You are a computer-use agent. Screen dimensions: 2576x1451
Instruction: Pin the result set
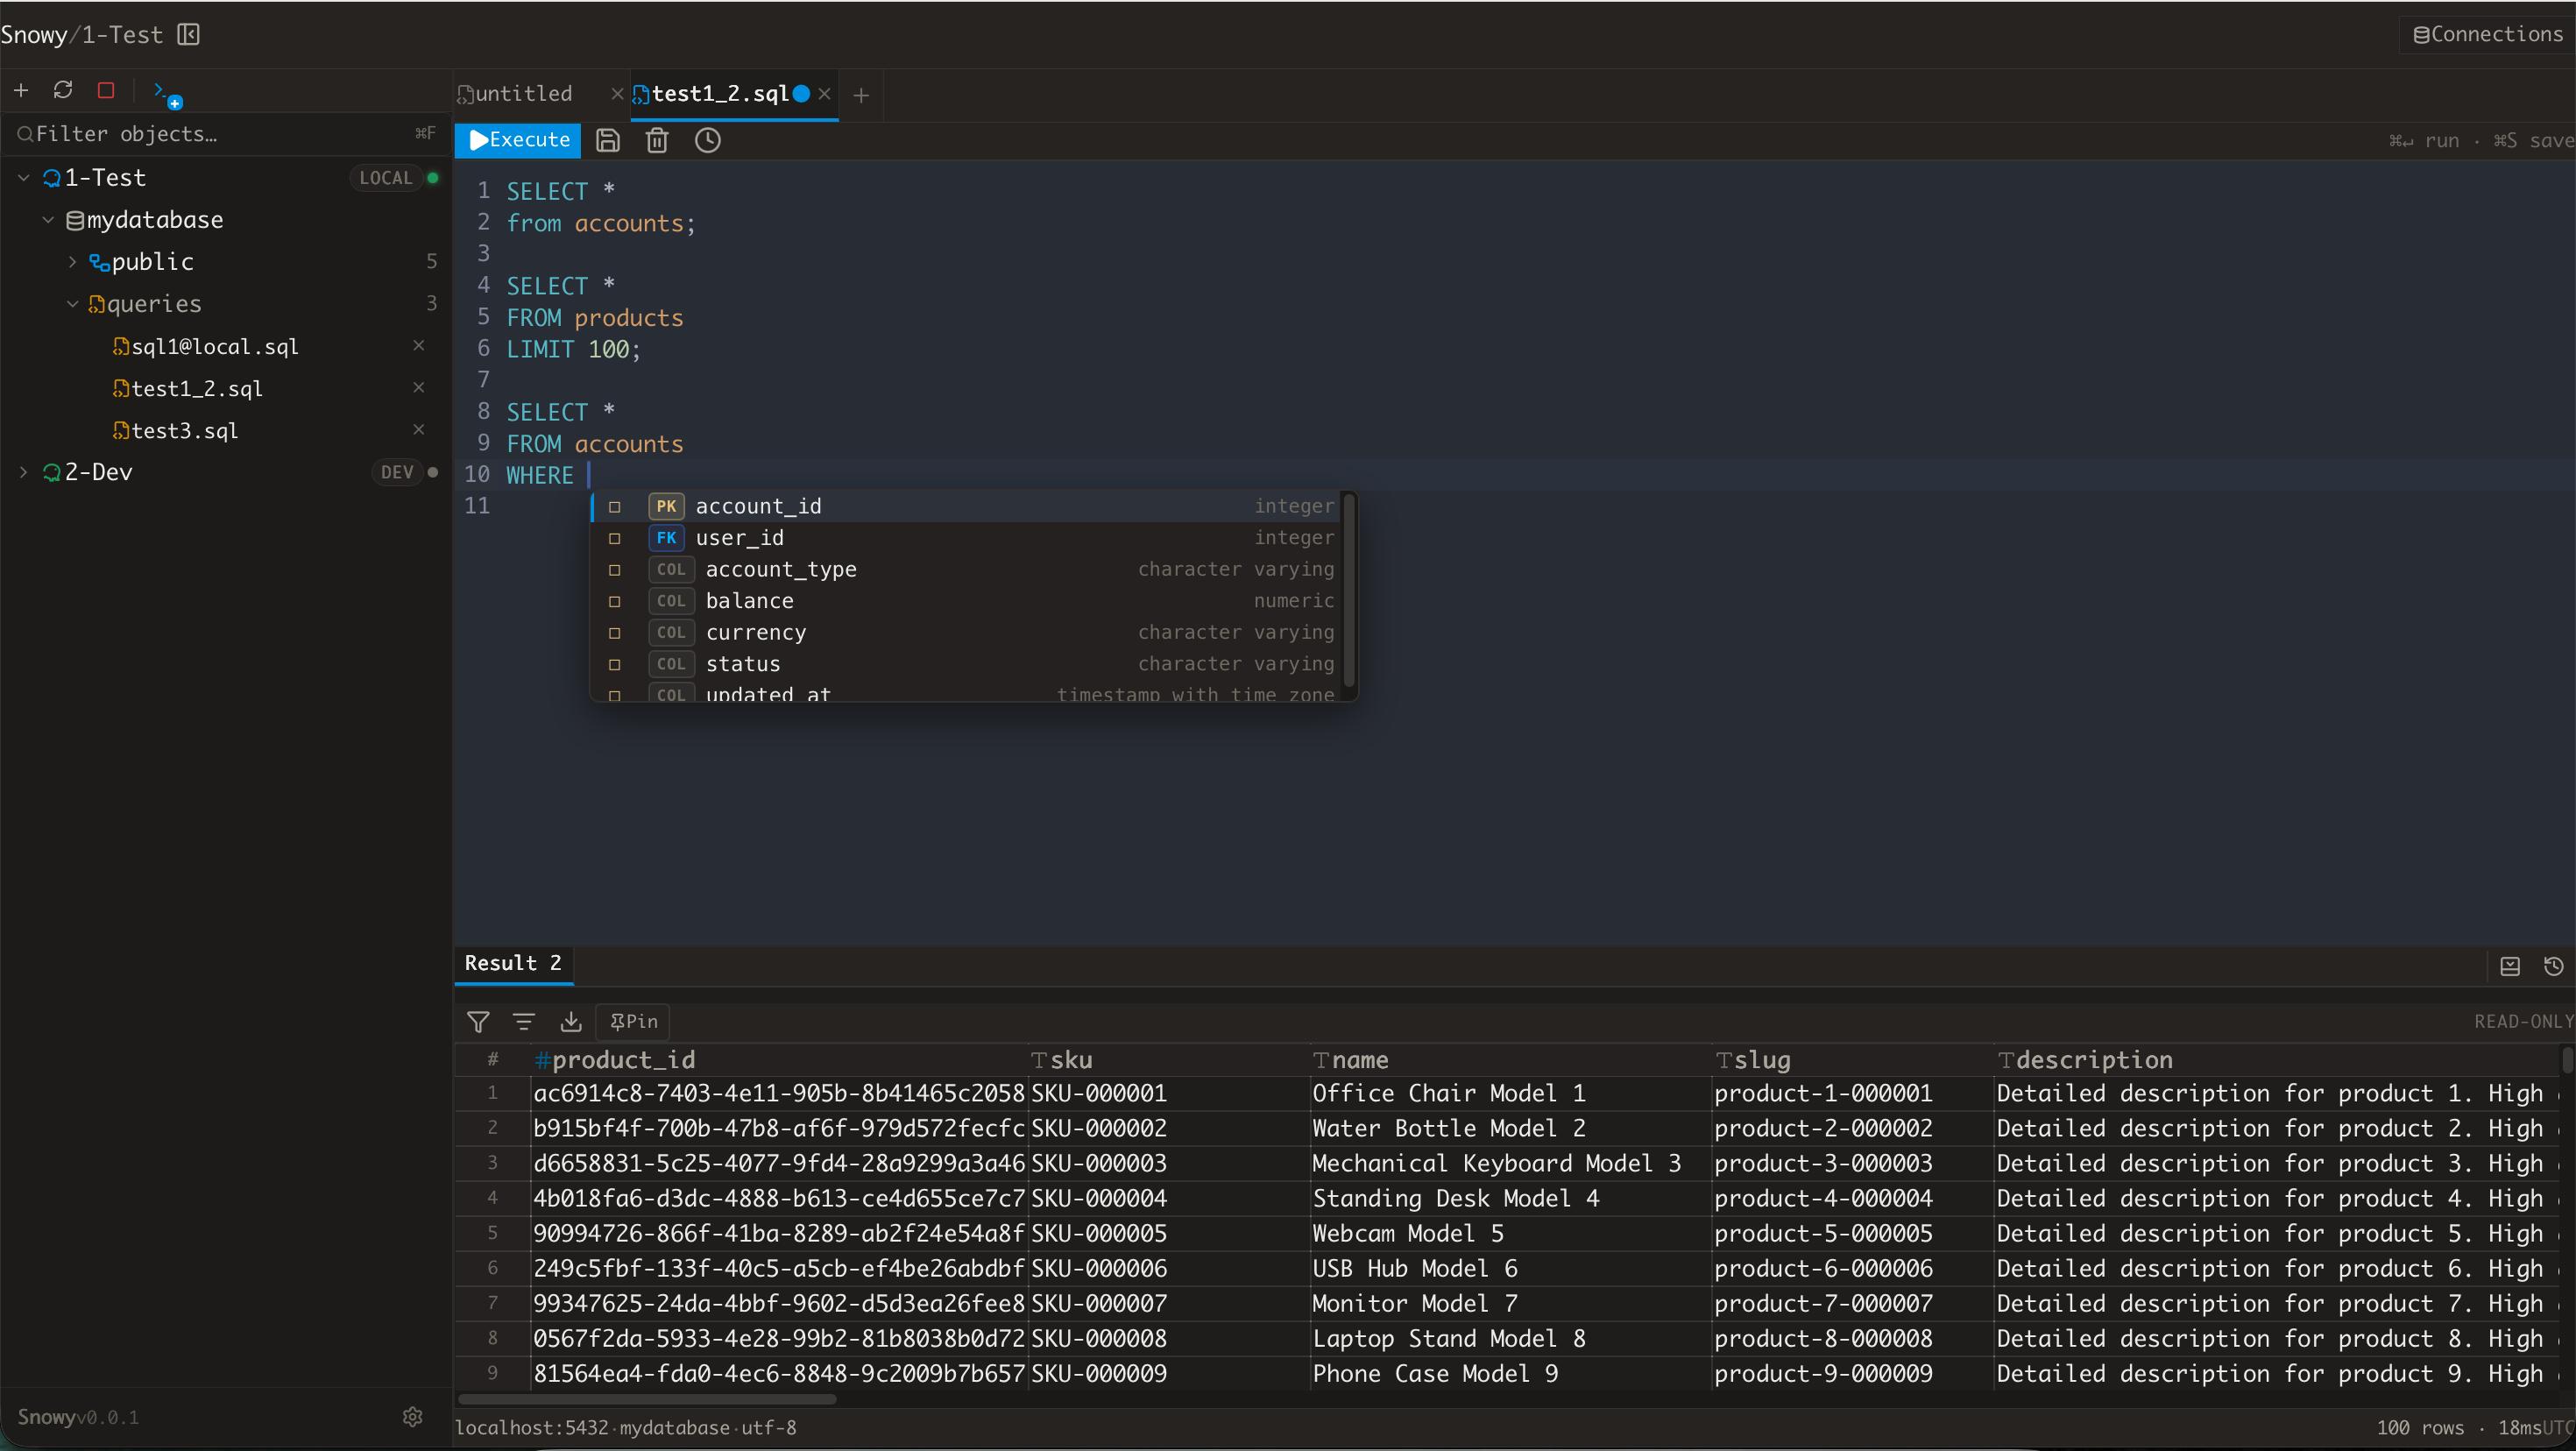(633, 1021)
